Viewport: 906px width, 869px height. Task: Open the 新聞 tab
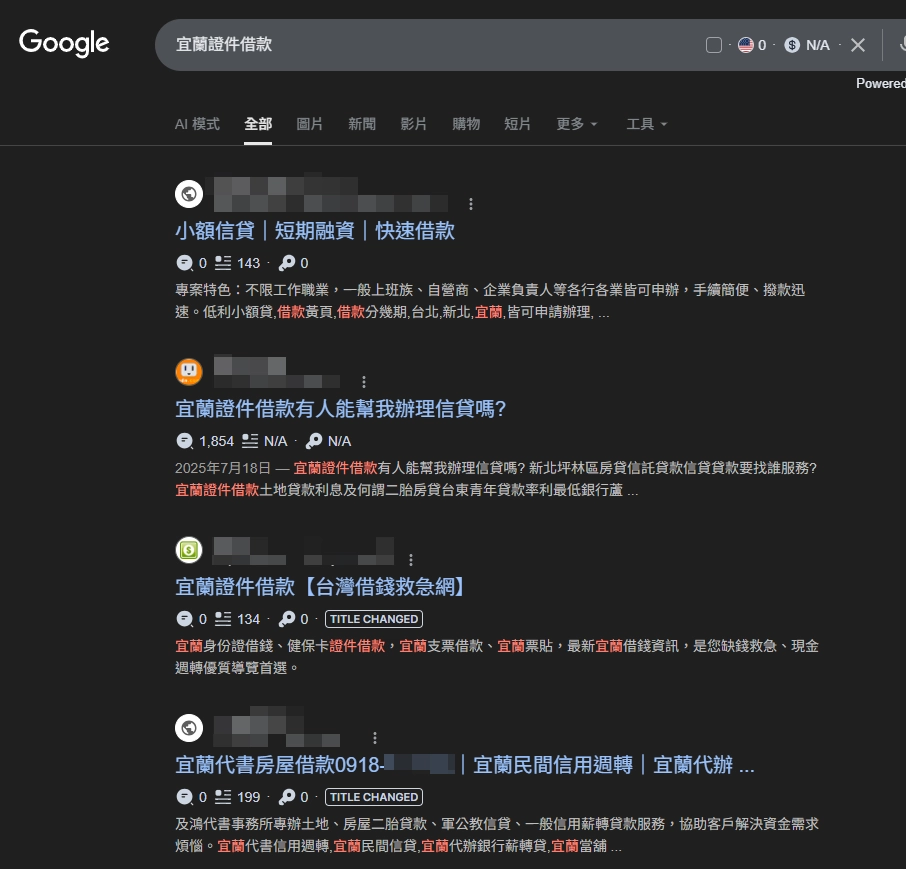pos(362,124)
